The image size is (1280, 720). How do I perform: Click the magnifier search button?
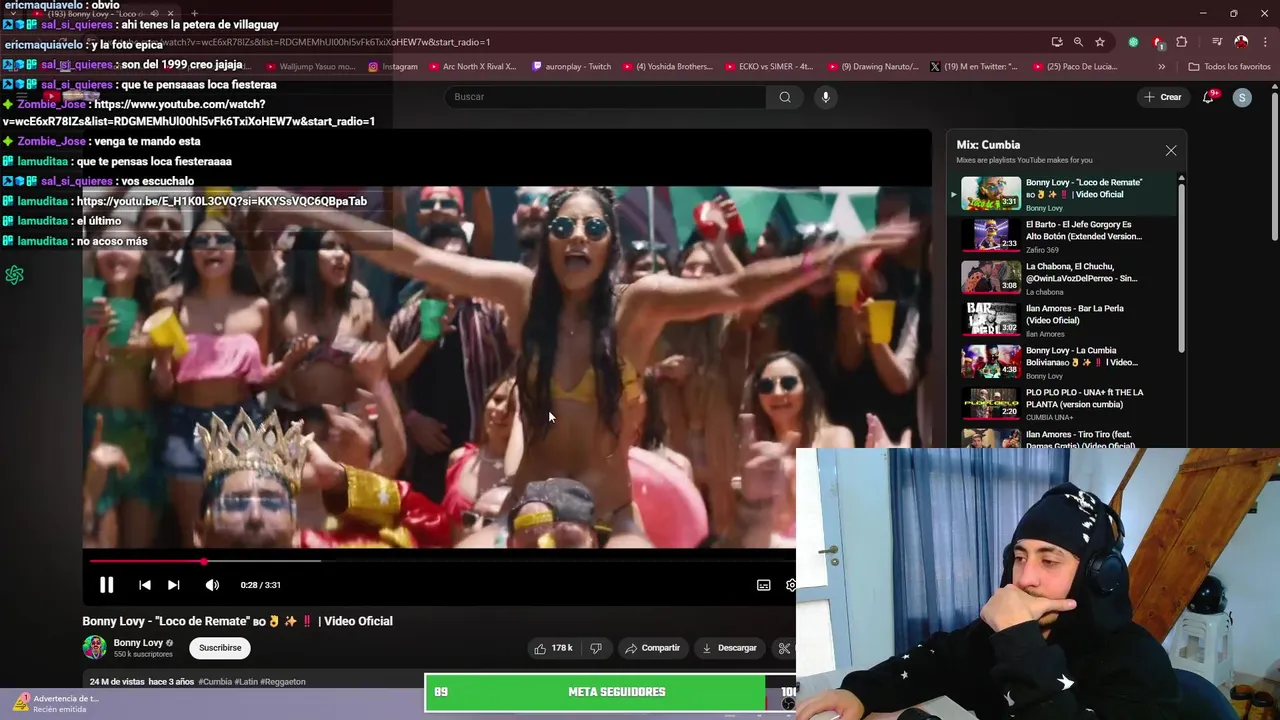point(785,97)
